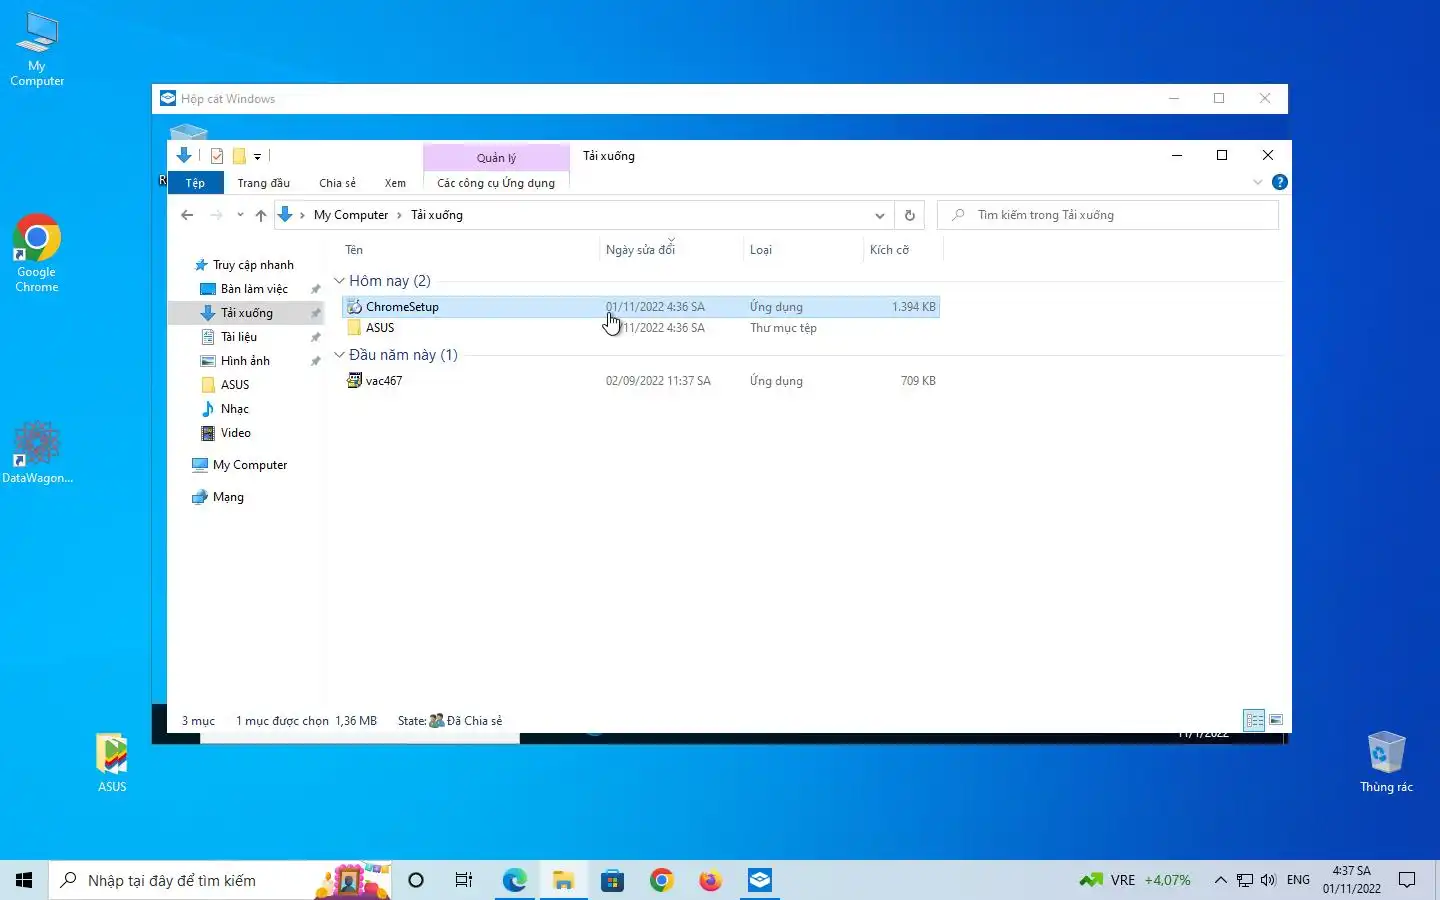This screenshot has width=1440, height=900.
Task: Open notification center on taskbar
Action: point(1407,880)
